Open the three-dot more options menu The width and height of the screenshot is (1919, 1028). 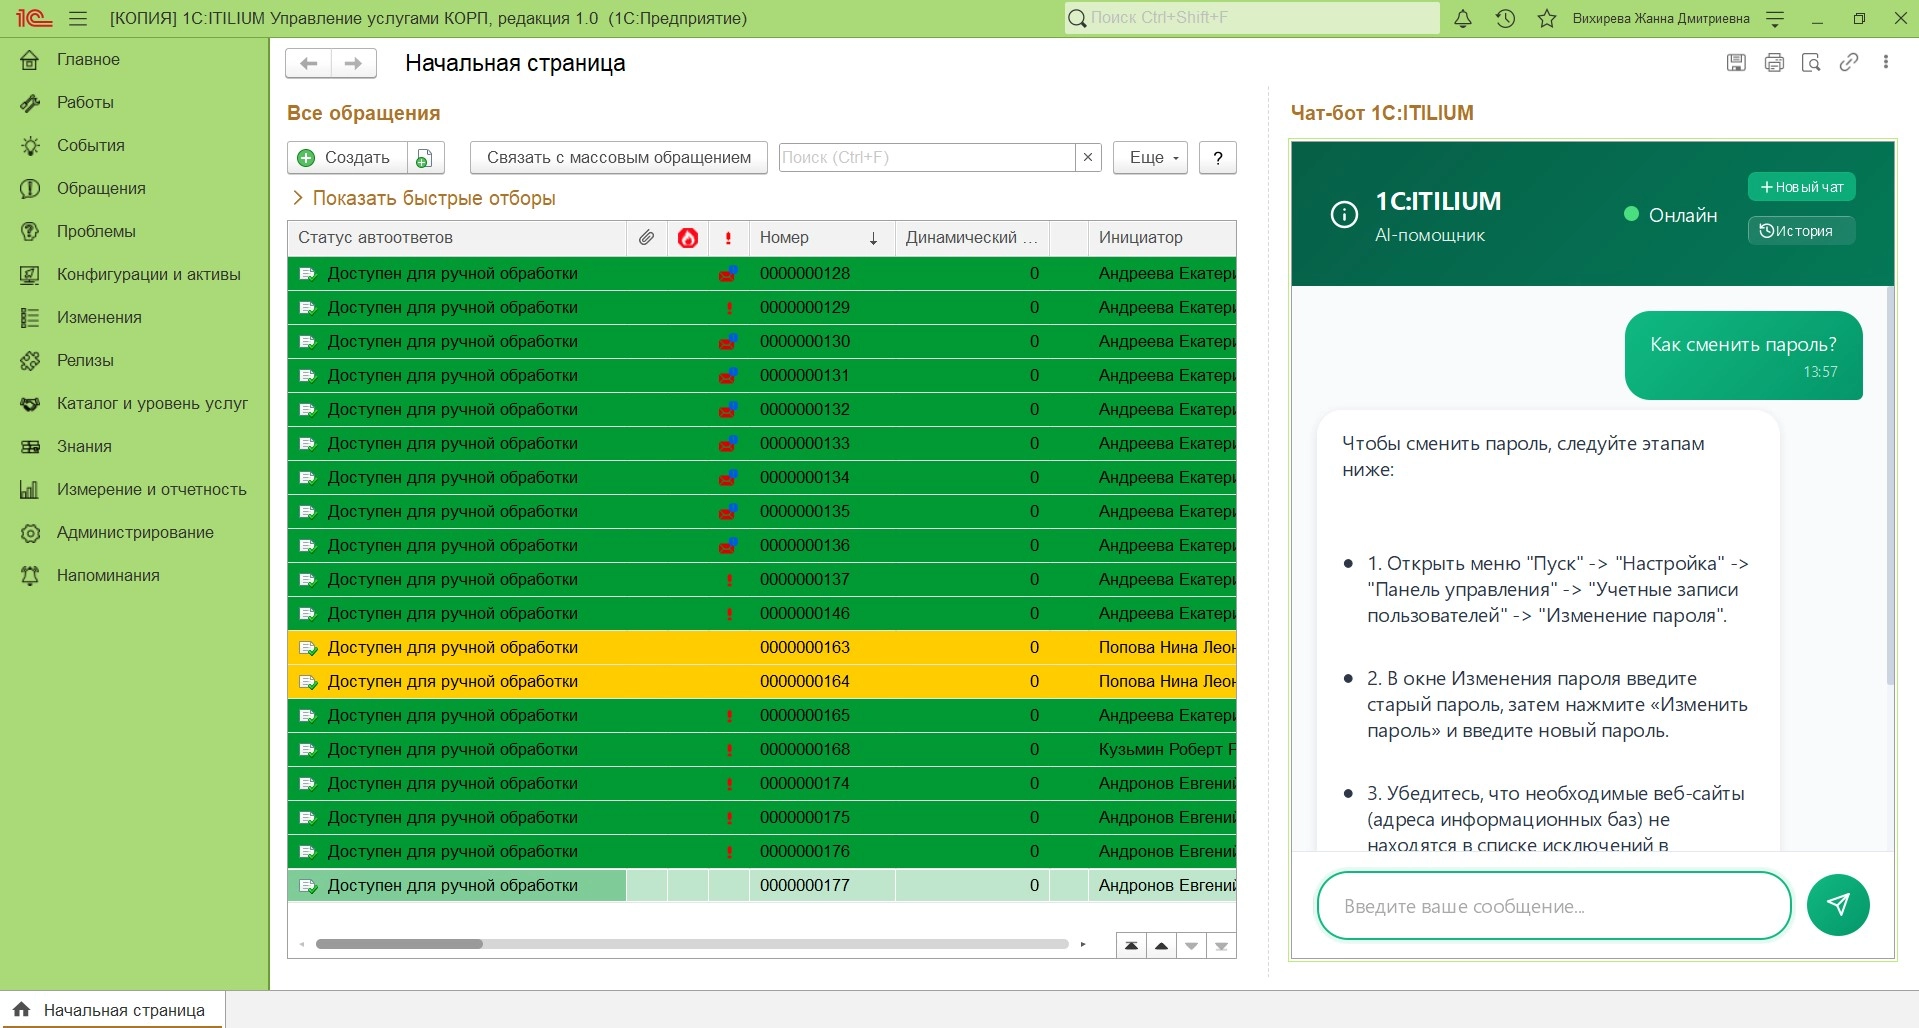point(1886,63)
